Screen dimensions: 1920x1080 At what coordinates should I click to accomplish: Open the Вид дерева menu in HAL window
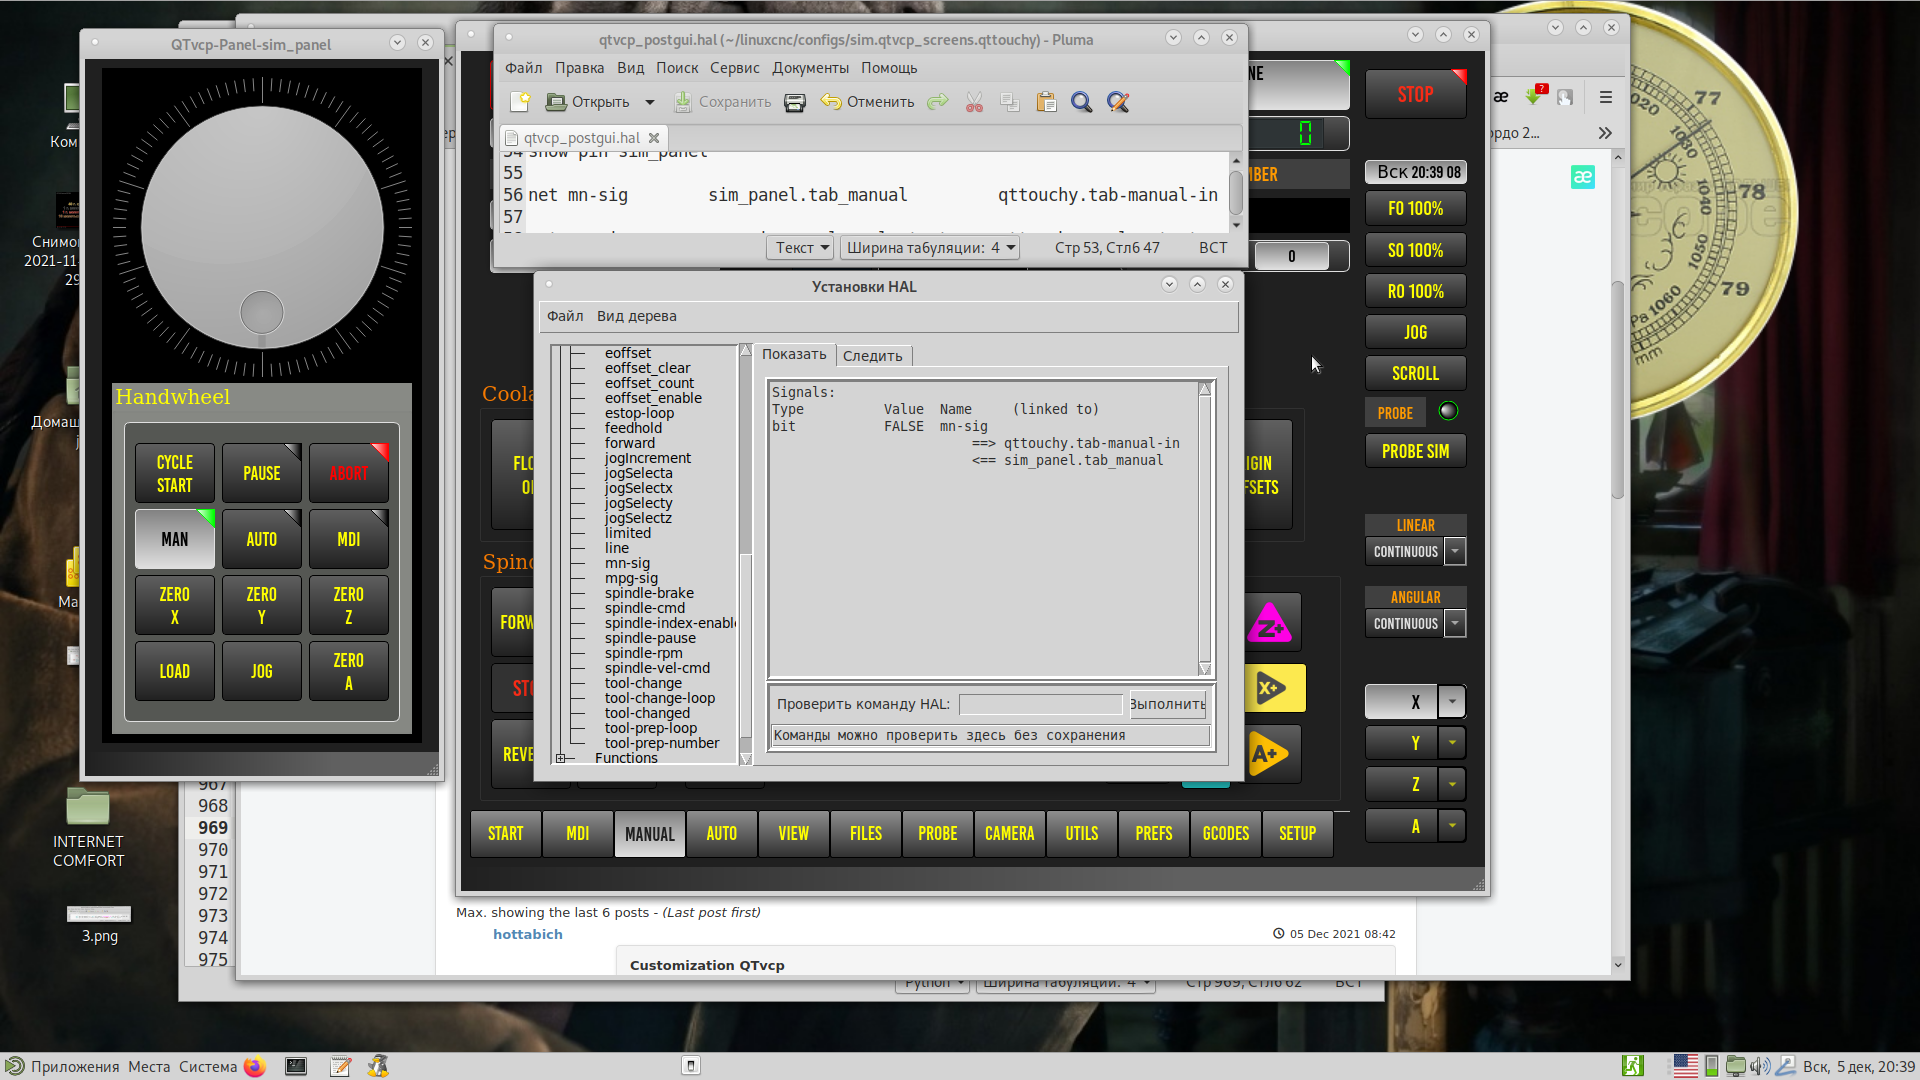636,316
